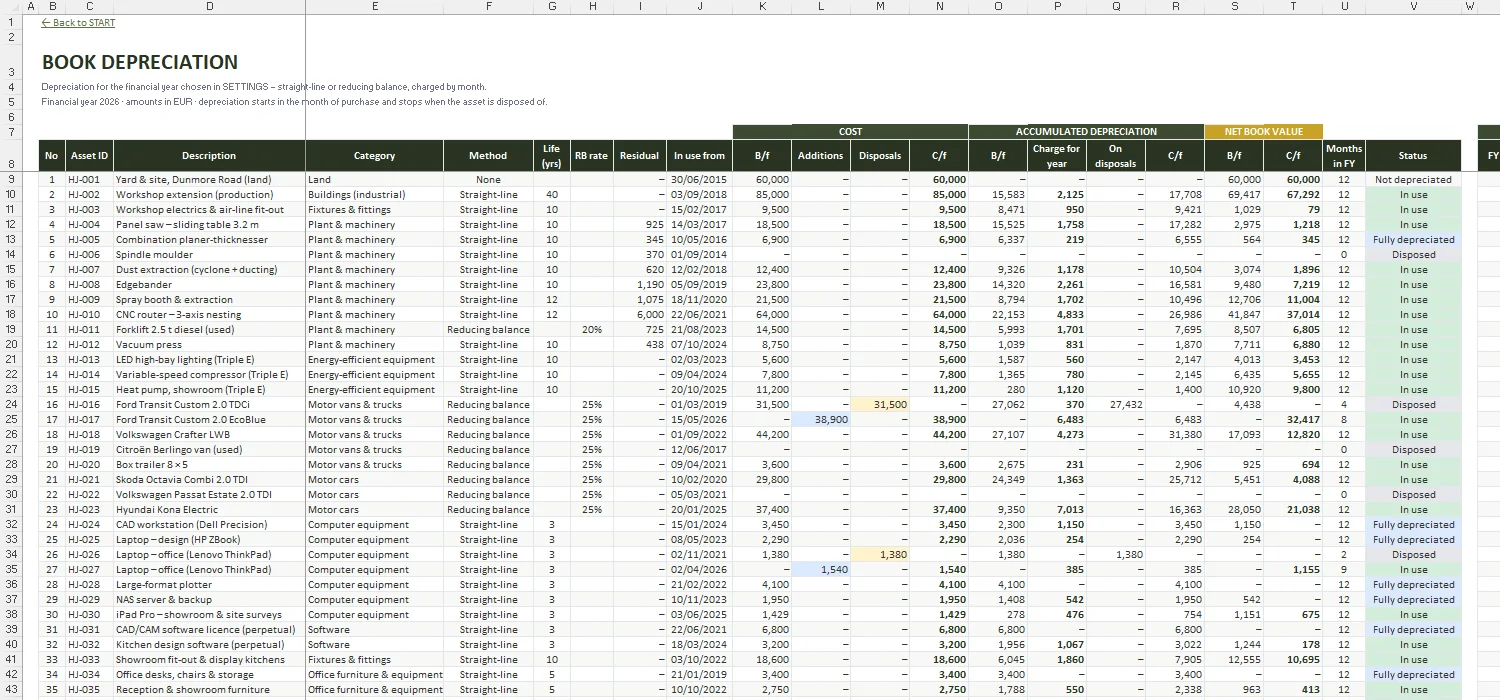The width and height of the screenshot is (1500, 700).
Task: Click the On disposals heading
Action: (x=1116, y=155)
